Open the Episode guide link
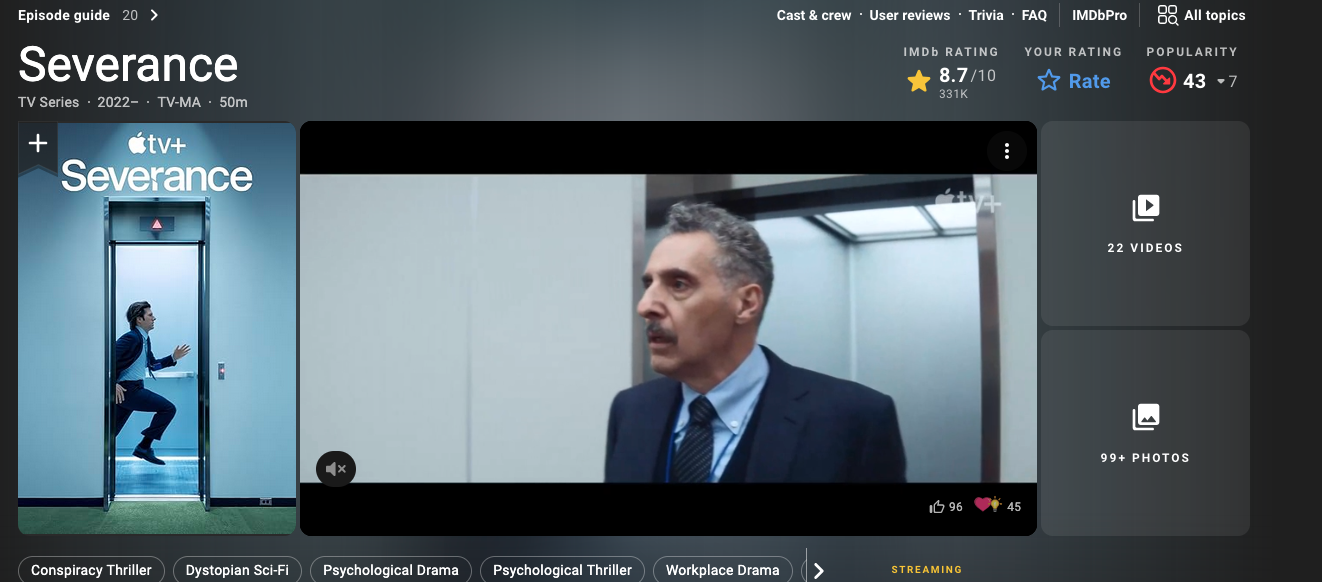 (64, 15)
